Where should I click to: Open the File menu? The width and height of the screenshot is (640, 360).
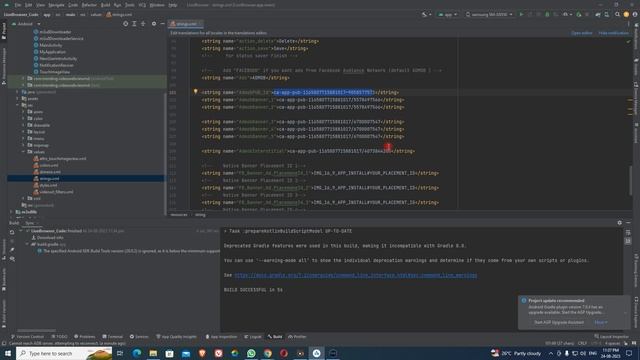18,5
